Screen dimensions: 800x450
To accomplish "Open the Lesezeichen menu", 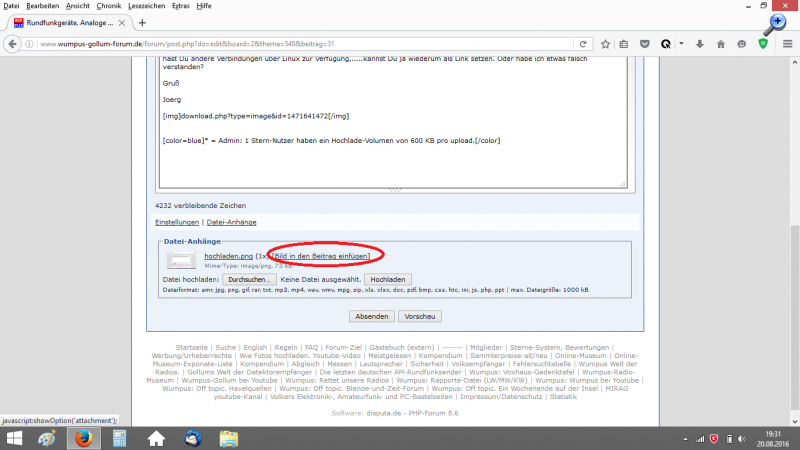I will (x=145, y=6).
